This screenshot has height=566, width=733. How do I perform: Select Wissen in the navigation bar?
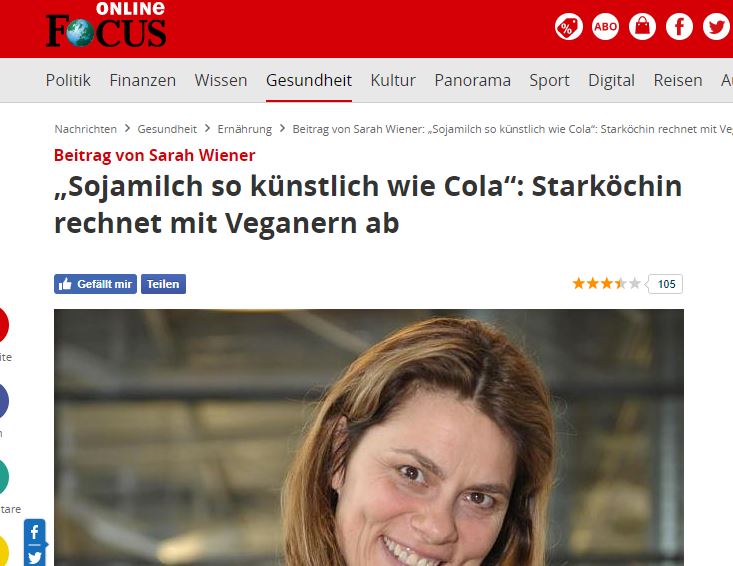221,80
